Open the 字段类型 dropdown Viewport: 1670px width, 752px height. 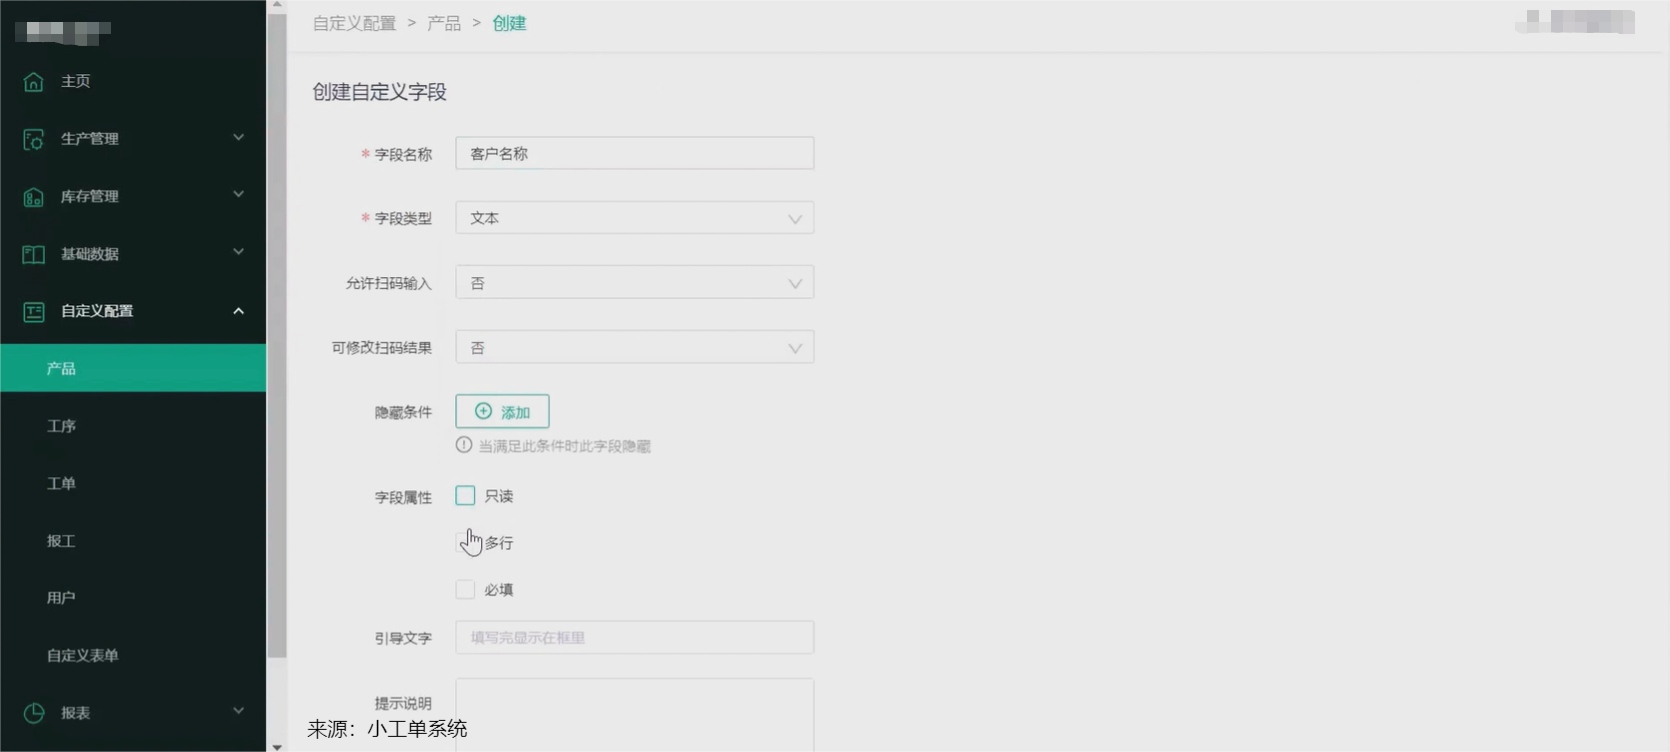(x=634, y=218)
